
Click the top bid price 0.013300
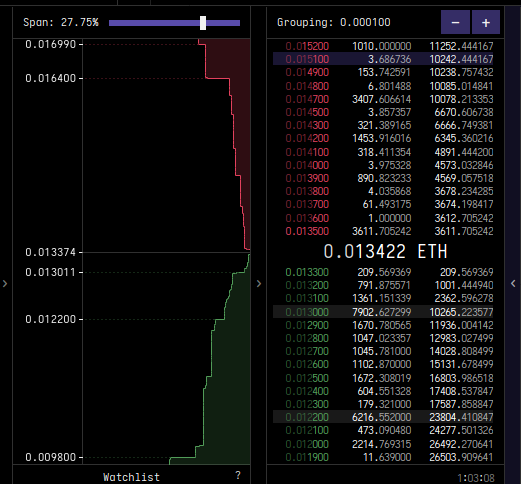307,272
